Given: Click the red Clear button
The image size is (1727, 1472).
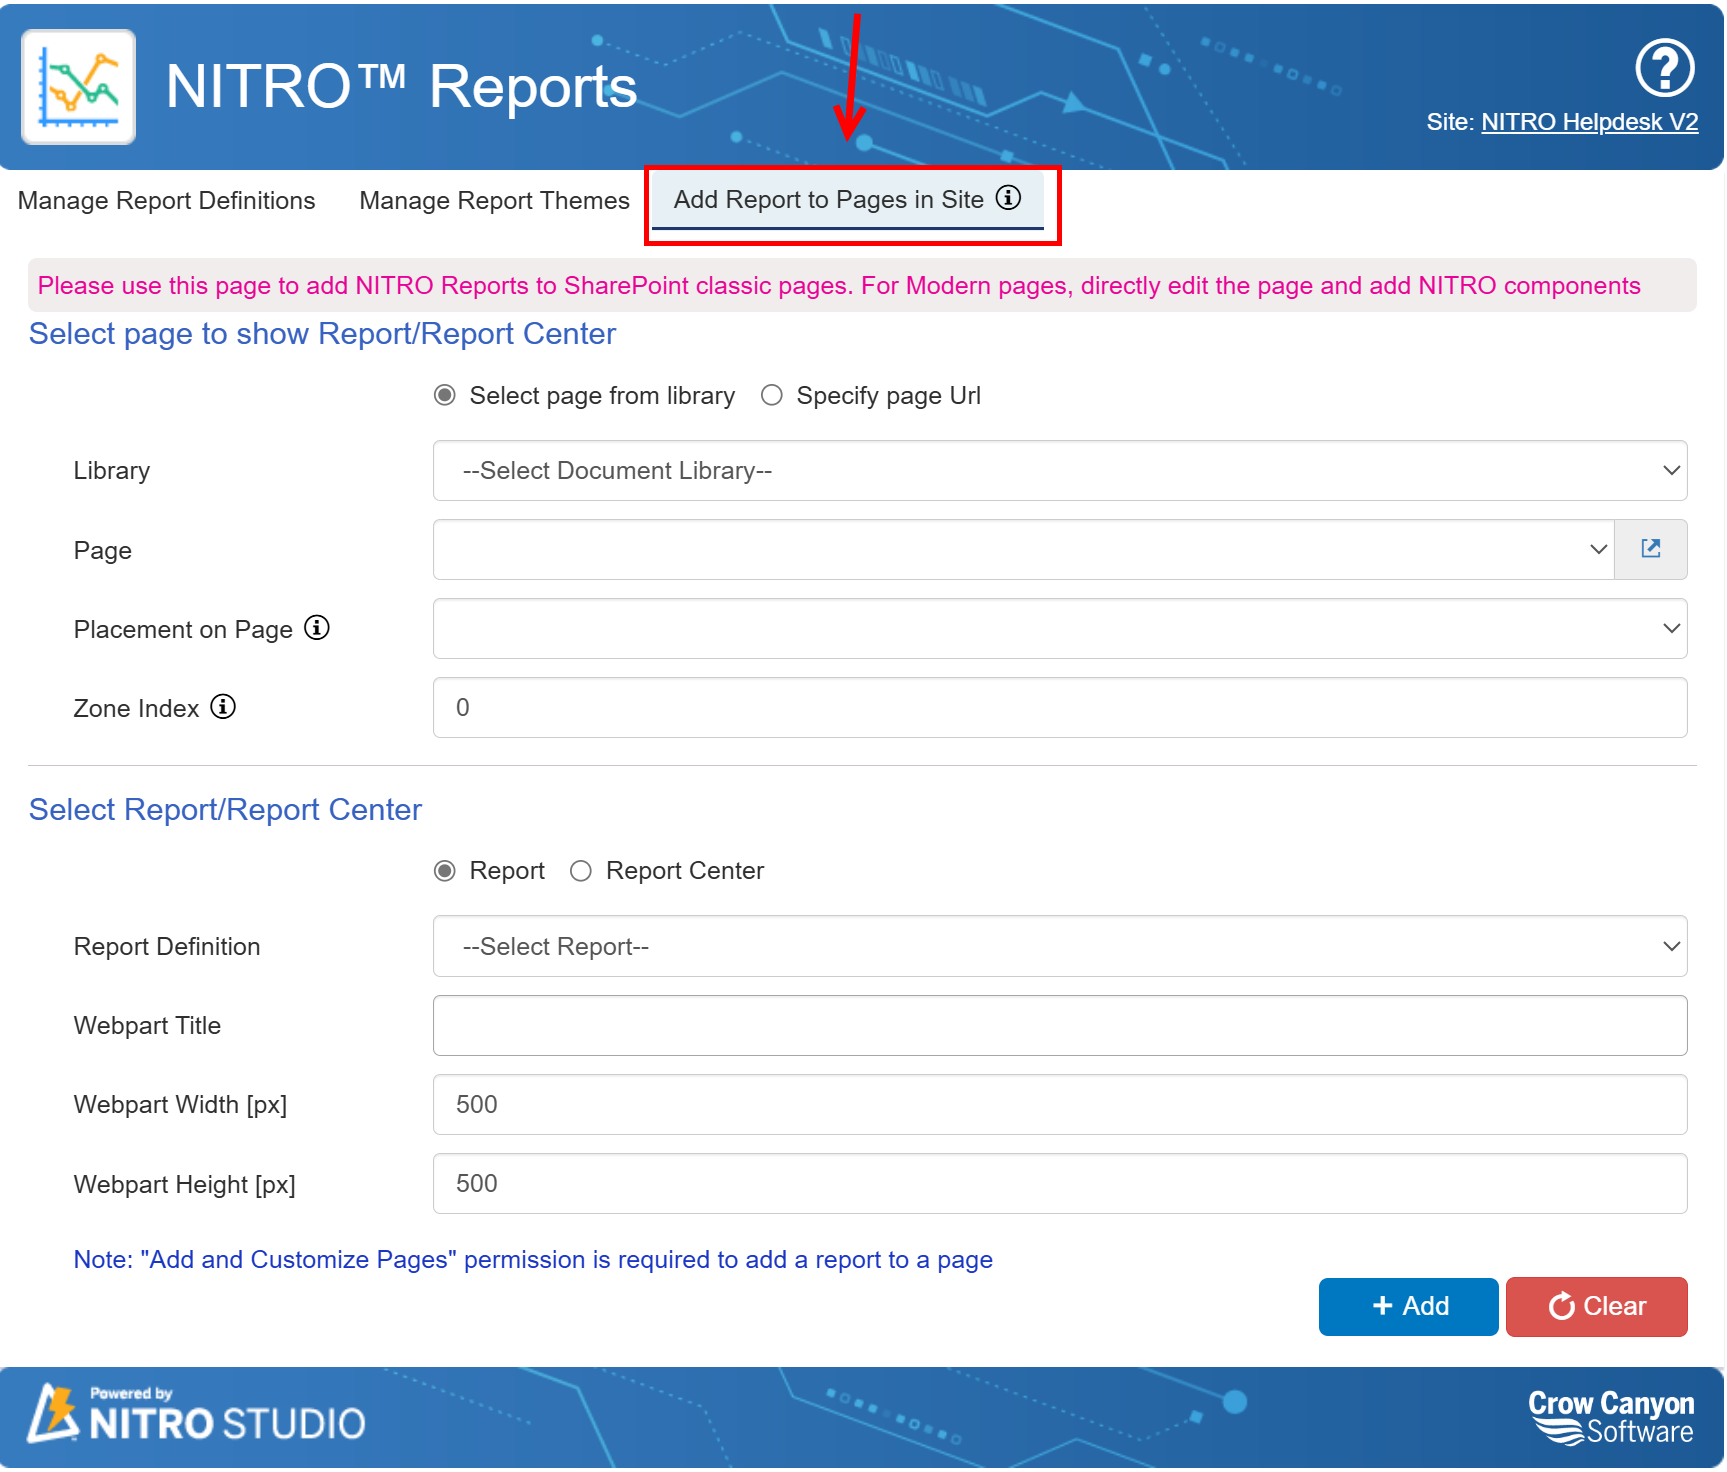Looking at the screenshot, I should coord(1596,1307).
